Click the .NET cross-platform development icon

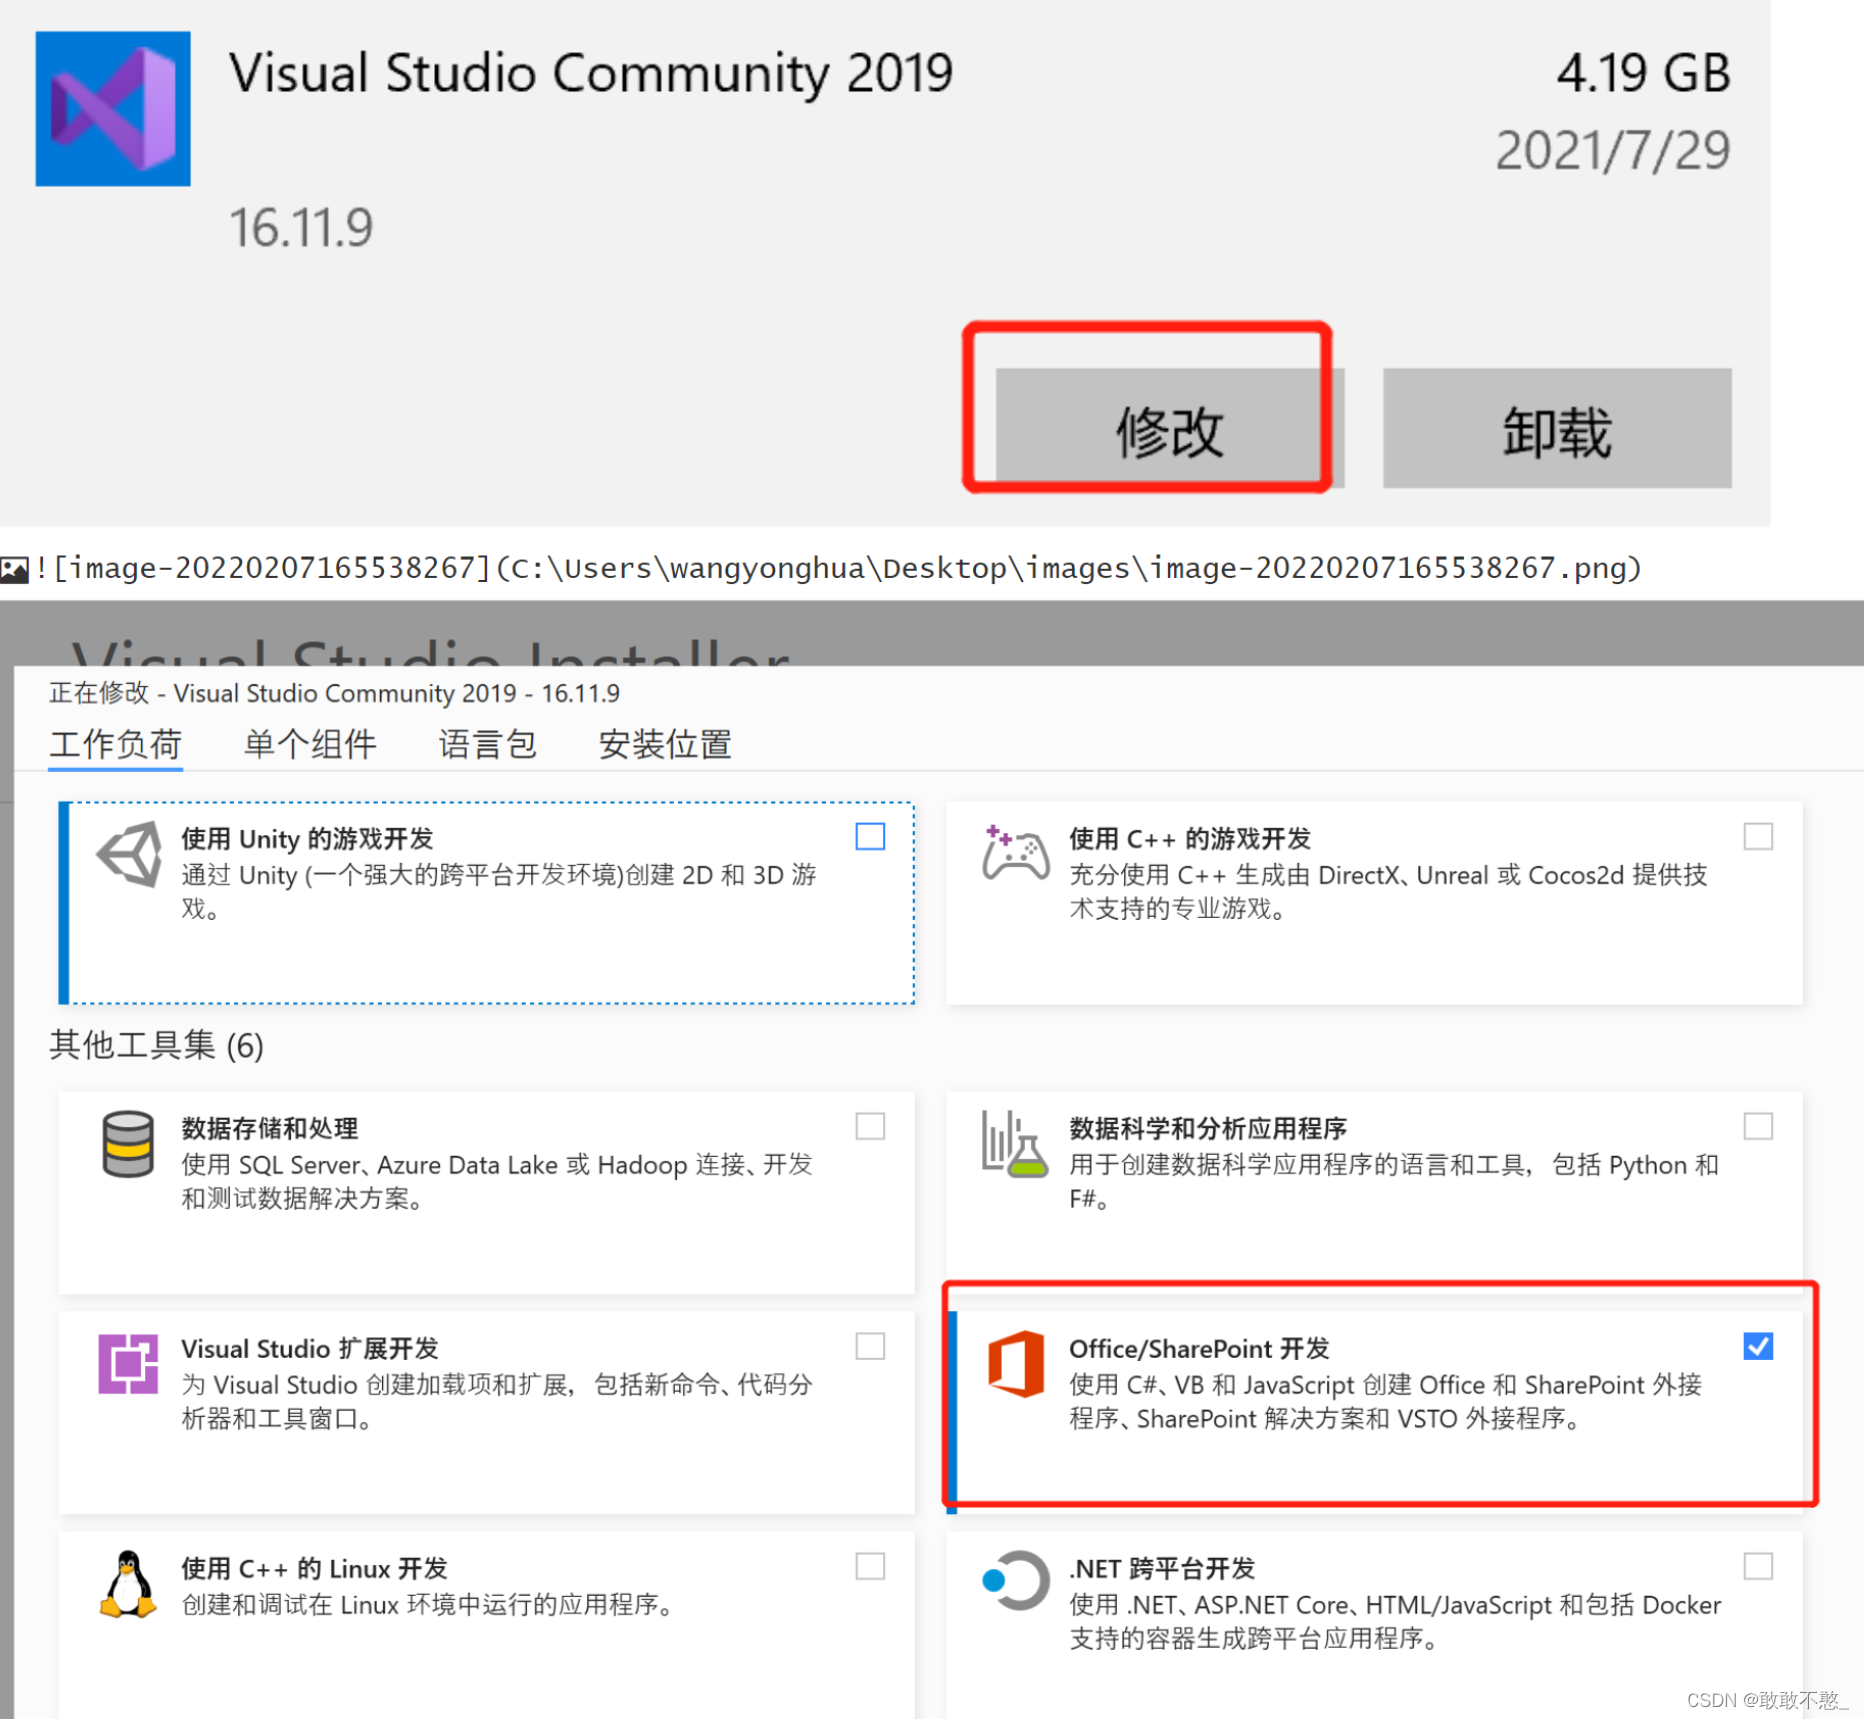tap(1016, 1581)
